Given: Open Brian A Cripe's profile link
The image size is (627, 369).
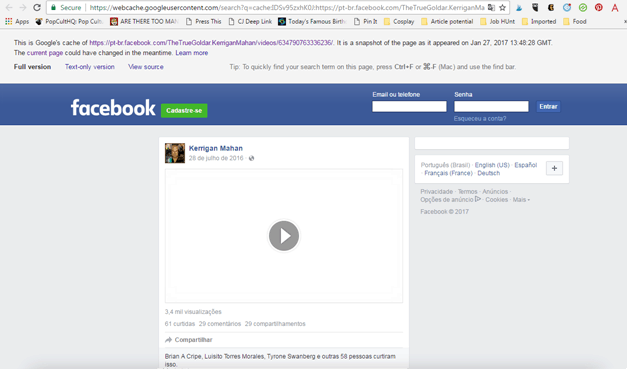Looking at the screenshot, I should [x=183, y=356].
